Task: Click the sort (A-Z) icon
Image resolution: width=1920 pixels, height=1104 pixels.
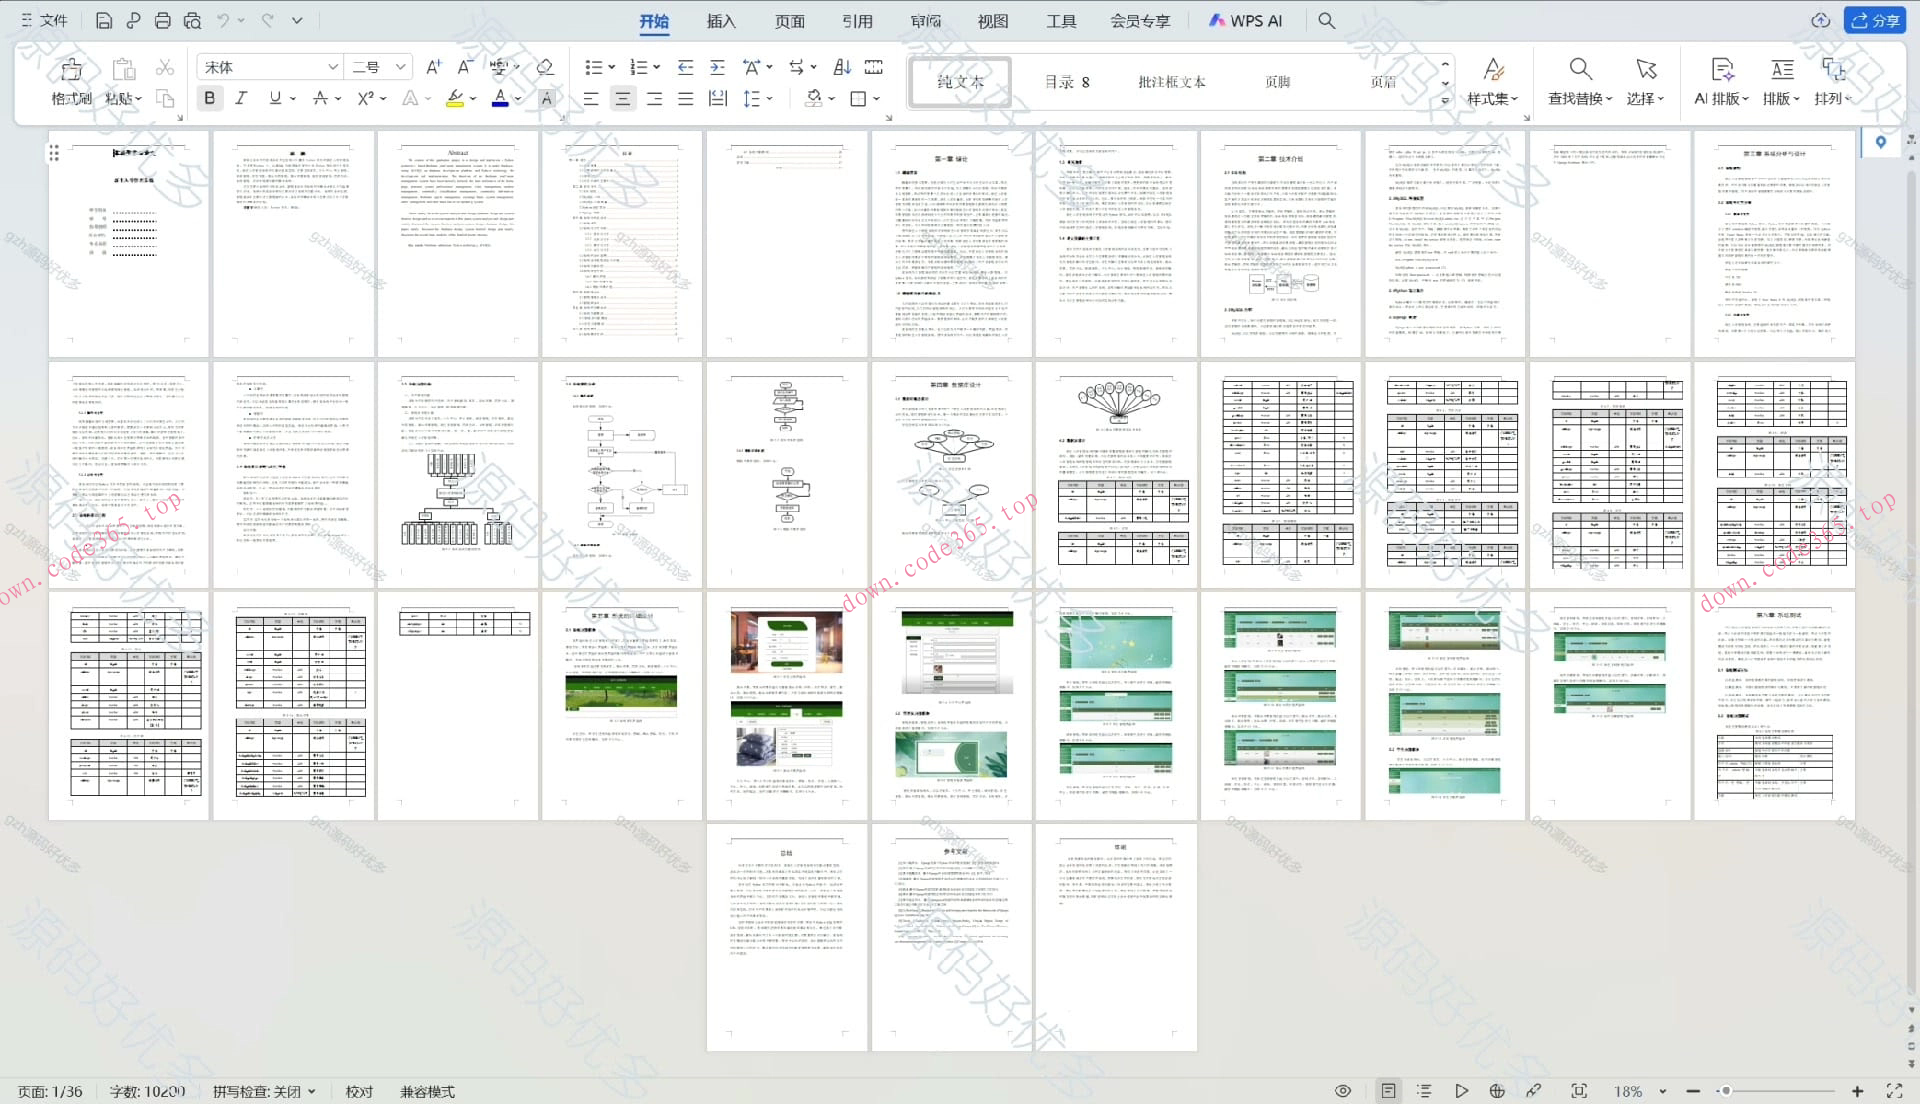Action: pos(842,67)
